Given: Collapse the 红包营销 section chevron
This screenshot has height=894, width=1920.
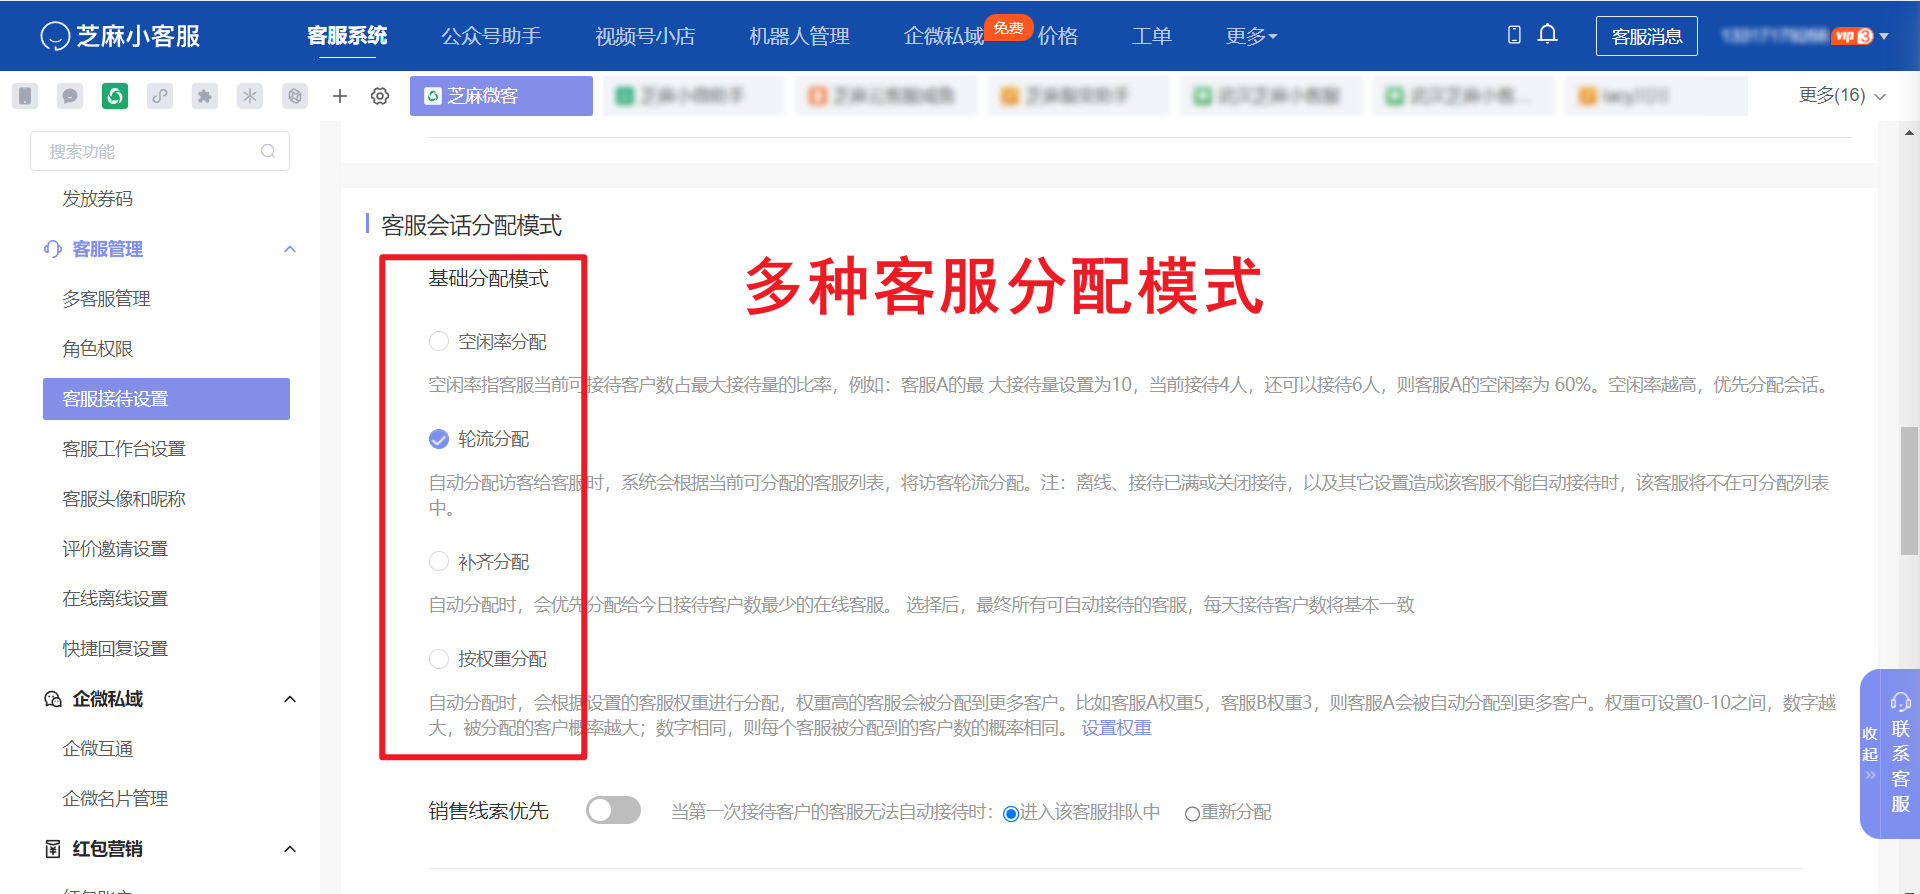Looking at the screenshot, I should click(290, 849).
